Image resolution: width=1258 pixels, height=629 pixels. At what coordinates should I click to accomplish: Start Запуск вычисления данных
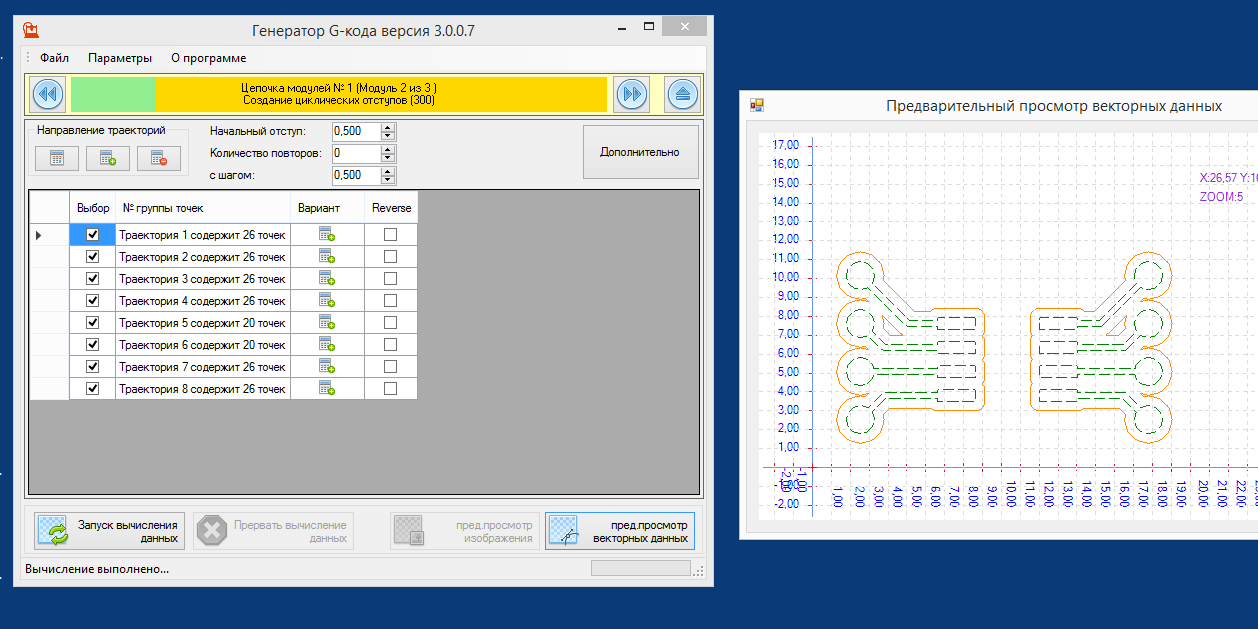[x=109, y=531]
